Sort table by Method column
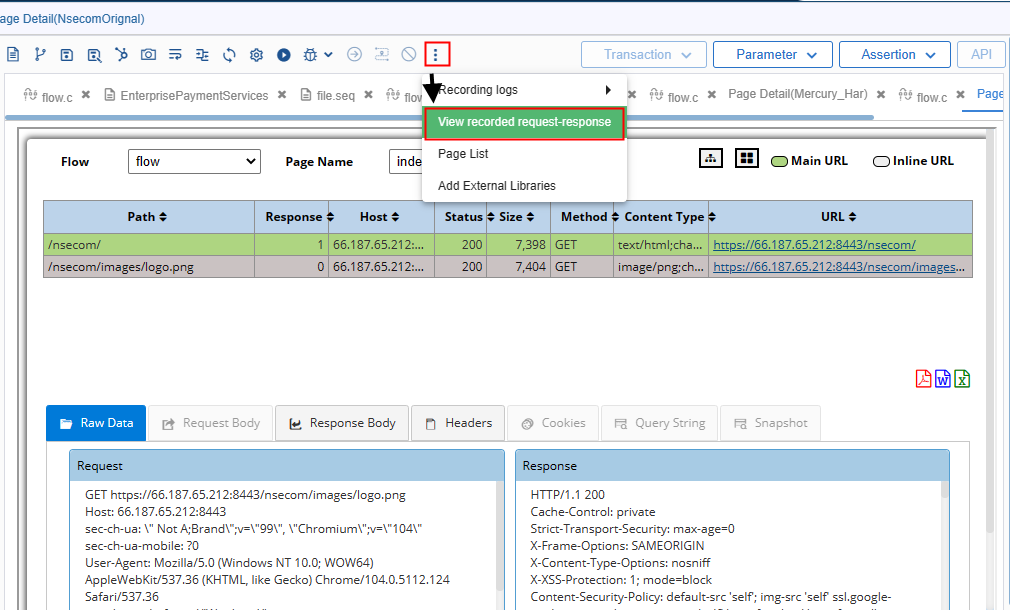Image resolution: width=1010 pixels, height=610 pixels. coord(582,217)
